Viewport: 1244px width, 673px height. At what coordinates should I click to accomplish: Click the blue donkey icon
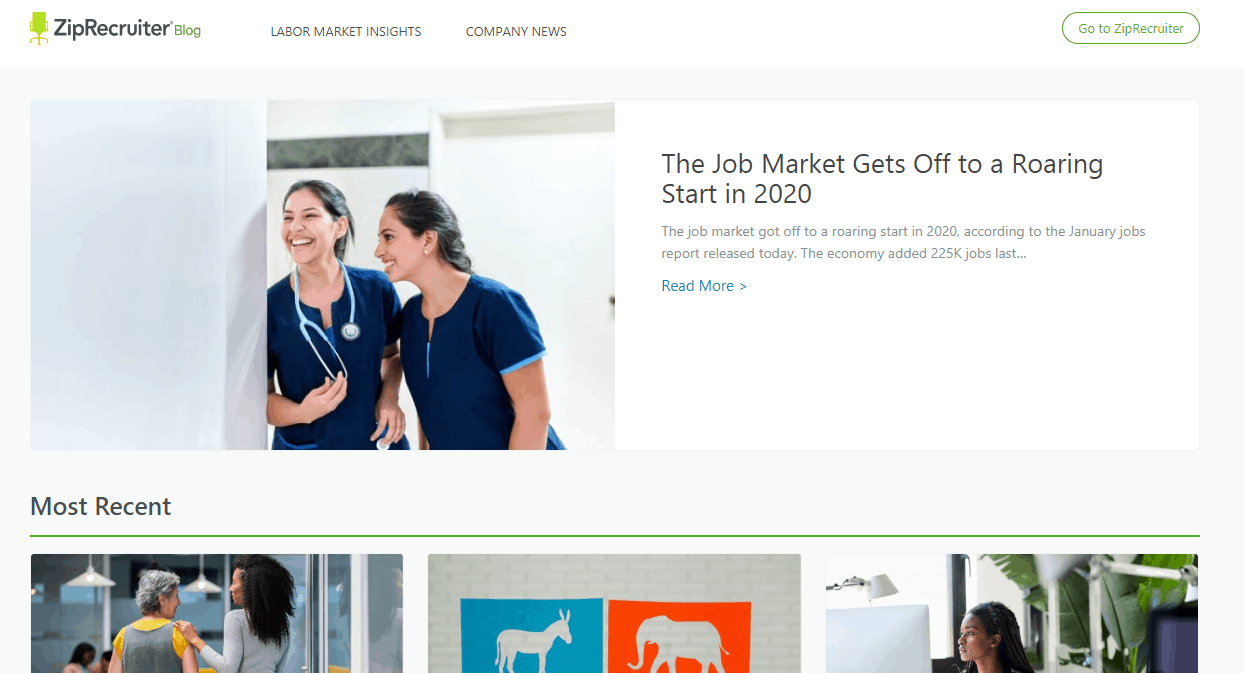click(x=532, y=640)
